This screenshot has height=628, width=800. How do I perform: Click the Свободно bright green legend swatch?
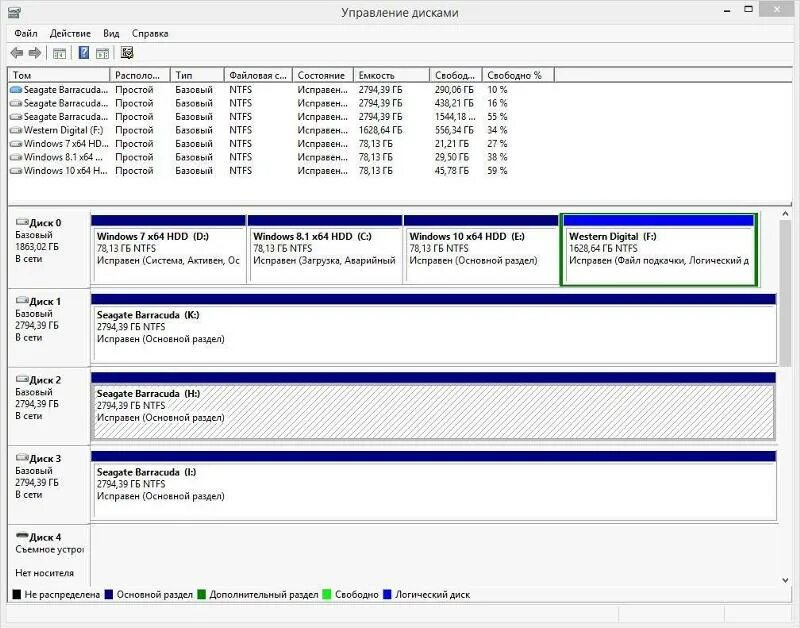[x=327, y=594]
